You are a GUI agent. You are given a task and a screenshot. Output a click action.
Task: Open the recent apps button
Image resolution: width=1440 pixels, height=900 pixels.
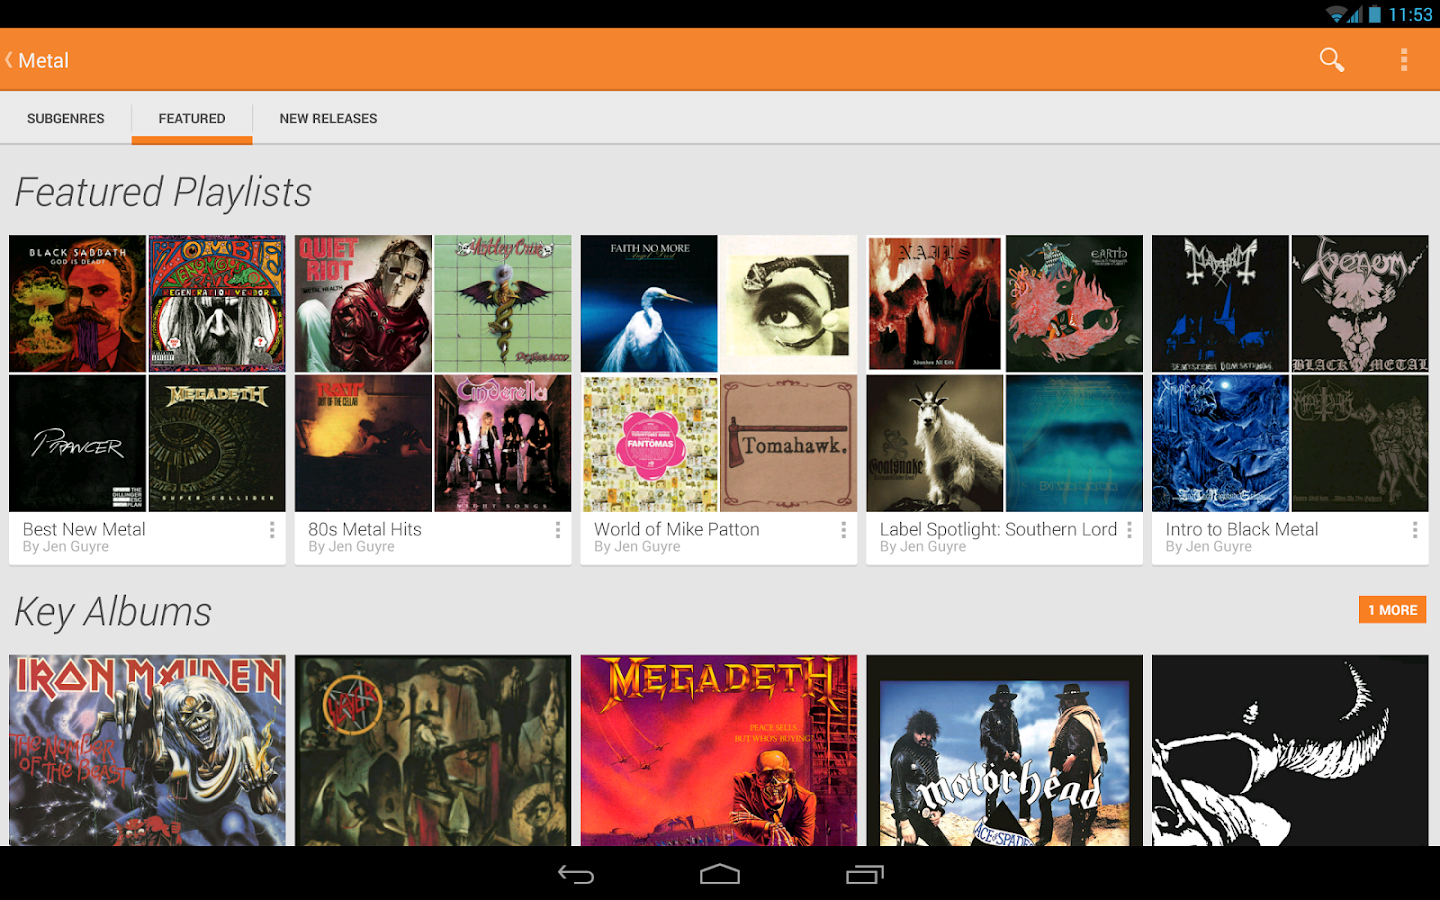[865, 875]
